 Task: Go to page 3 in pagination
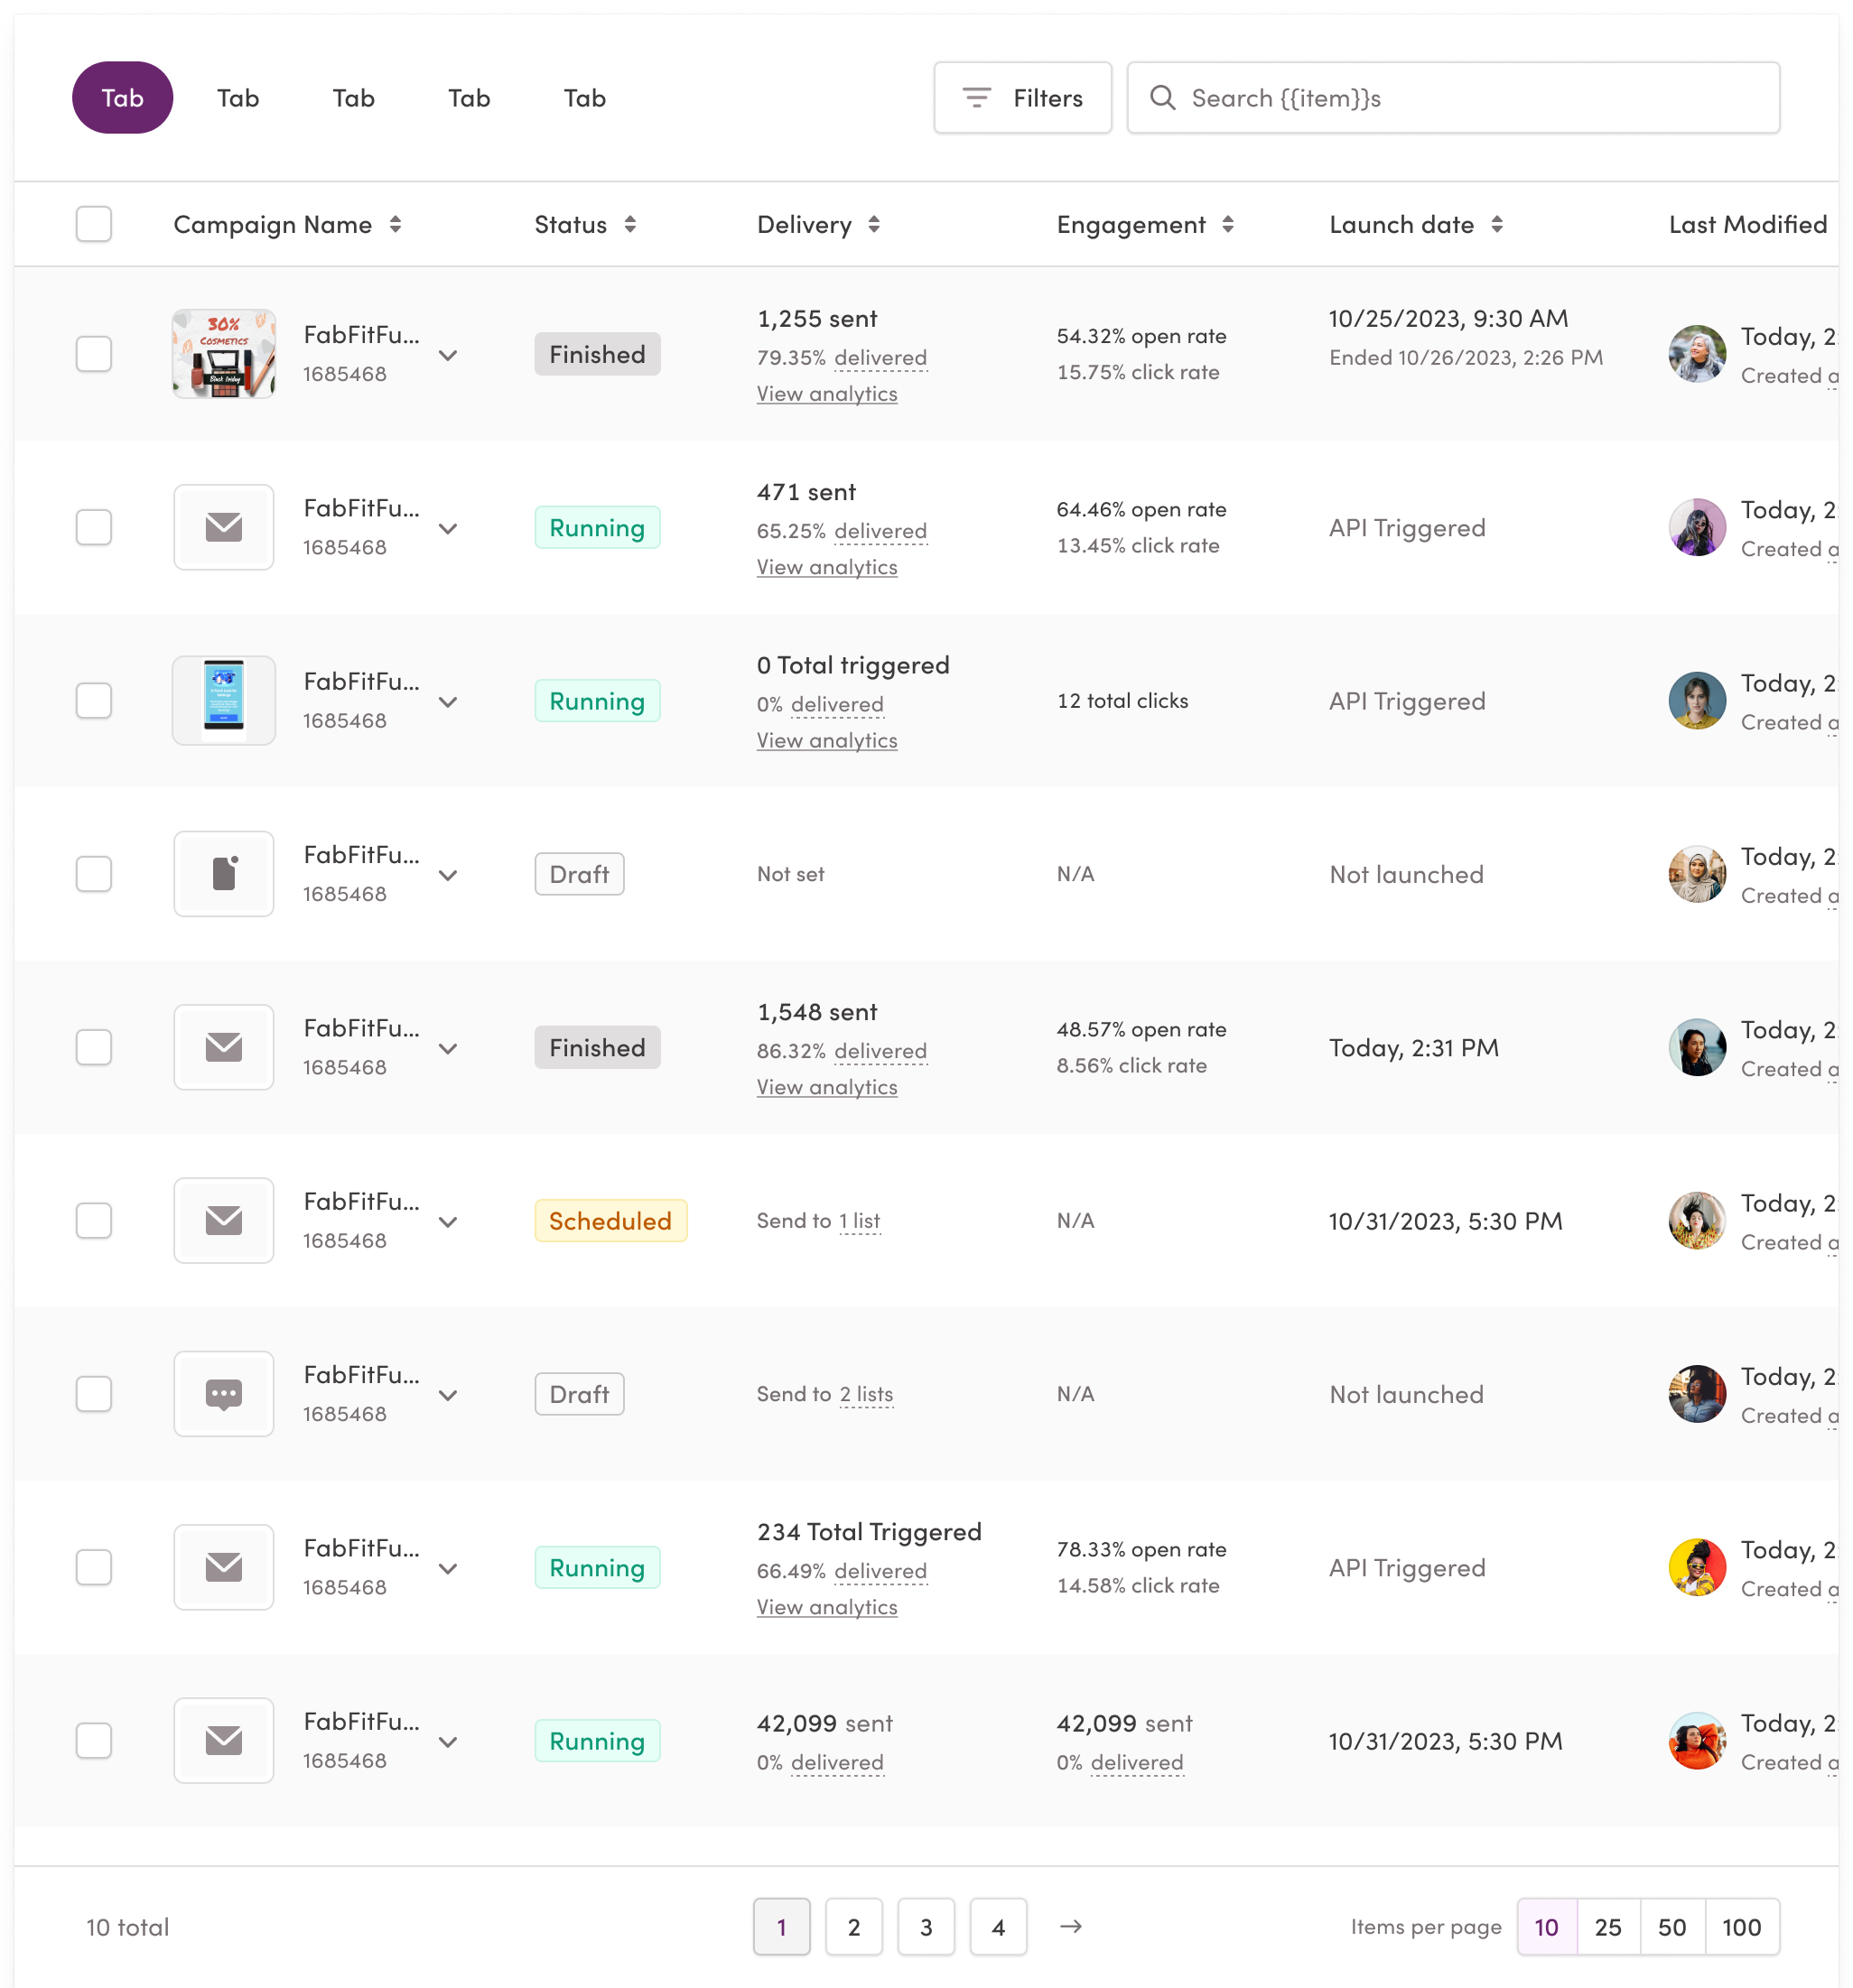click(x=926, y=1927)
